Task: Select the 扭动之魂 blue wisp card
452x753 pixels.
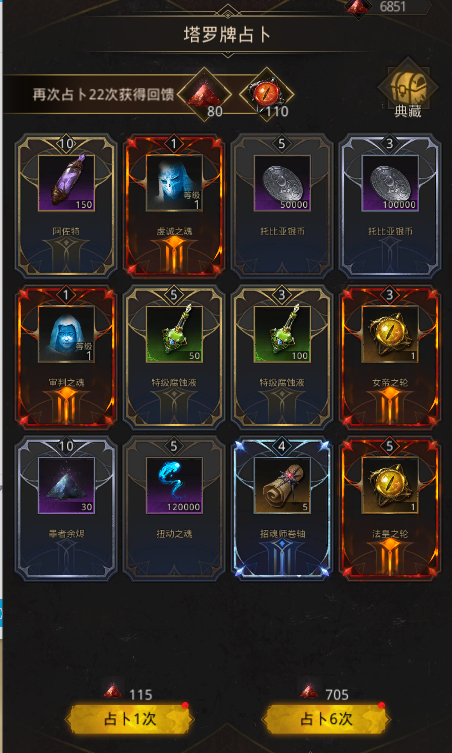Action: [174, 508]
